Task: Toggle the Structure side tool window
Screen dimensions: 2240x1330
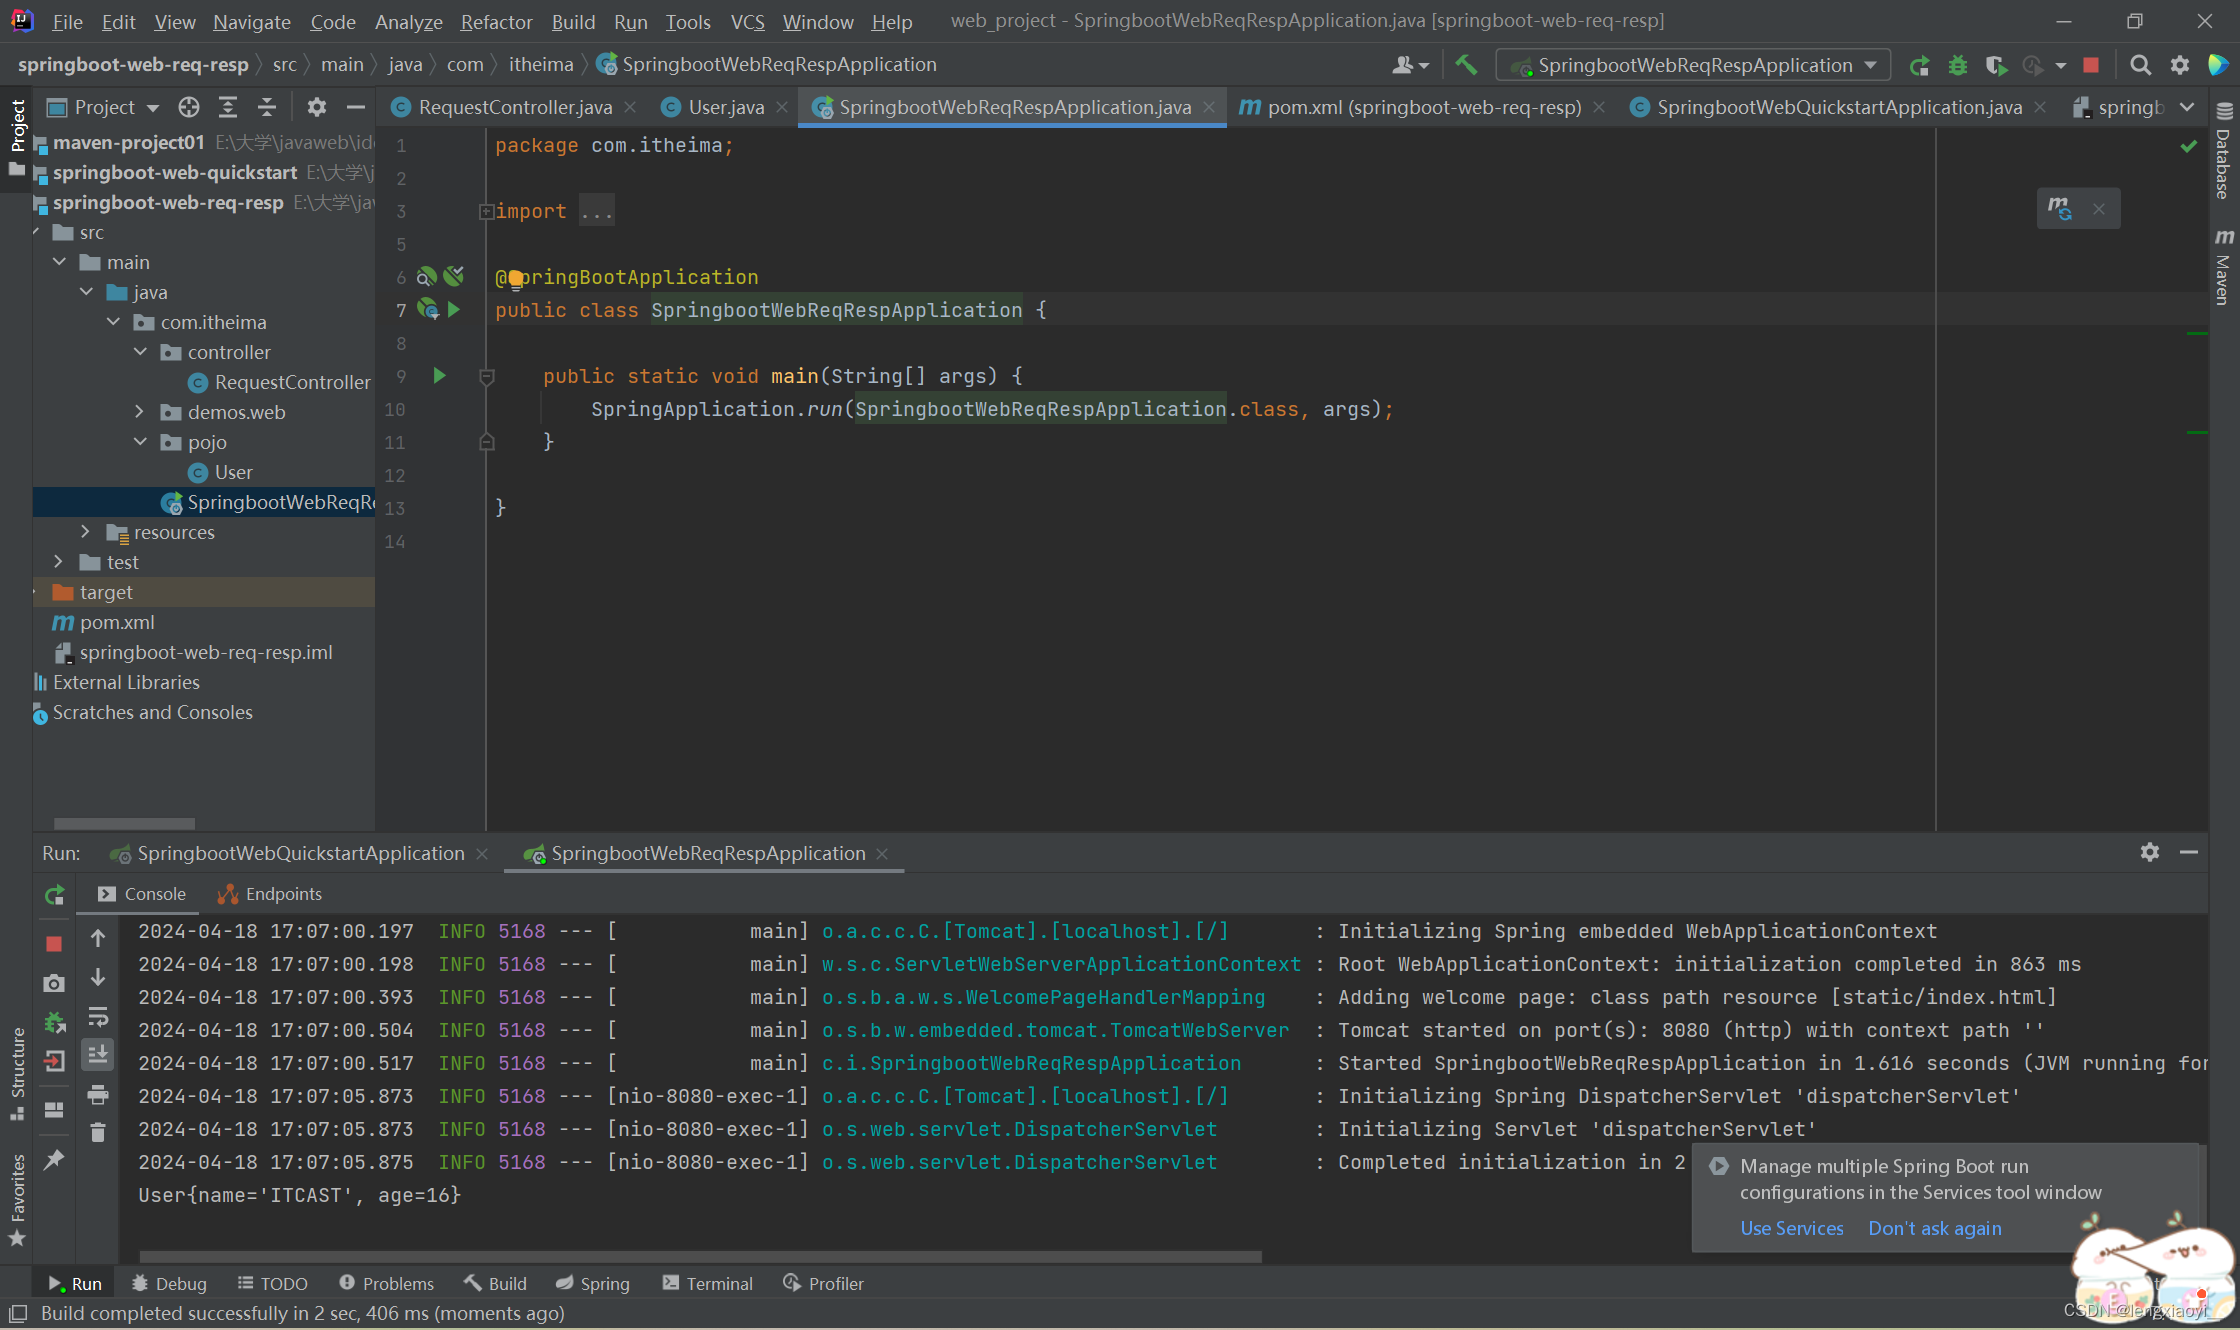Action: click(x=17, y=1073)
